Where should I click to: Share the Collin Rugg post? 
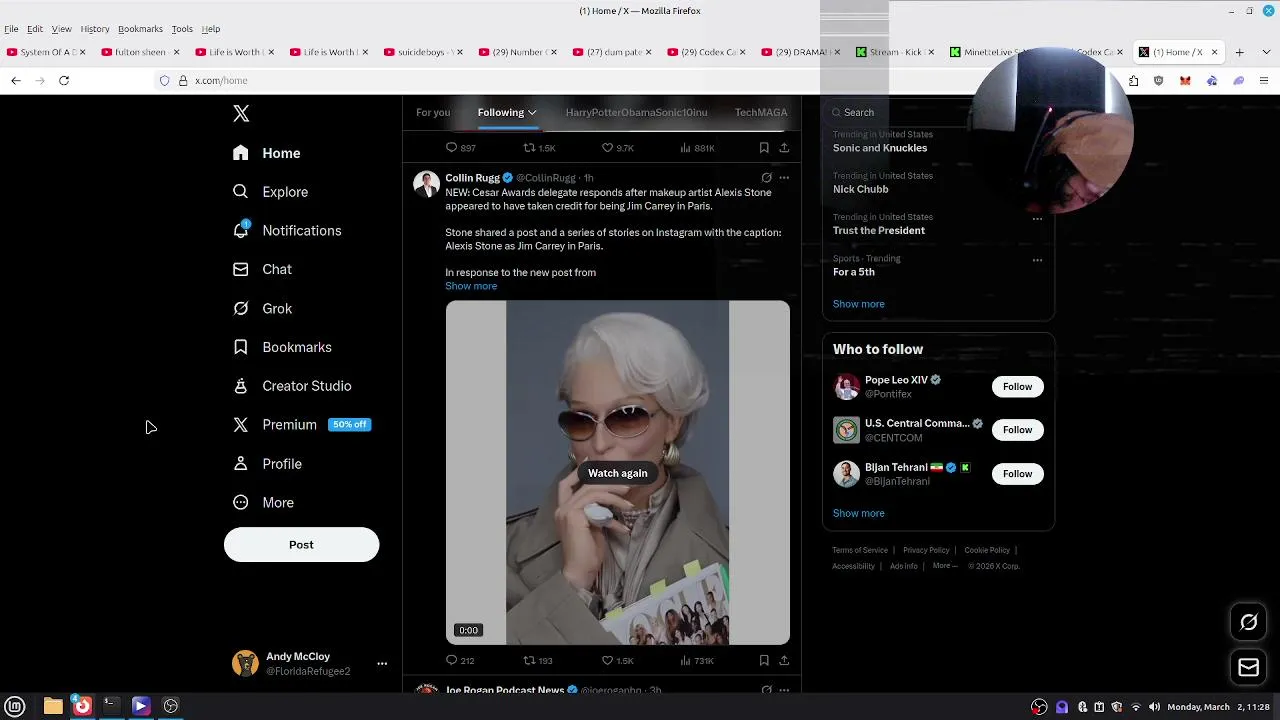pos(784,661)
